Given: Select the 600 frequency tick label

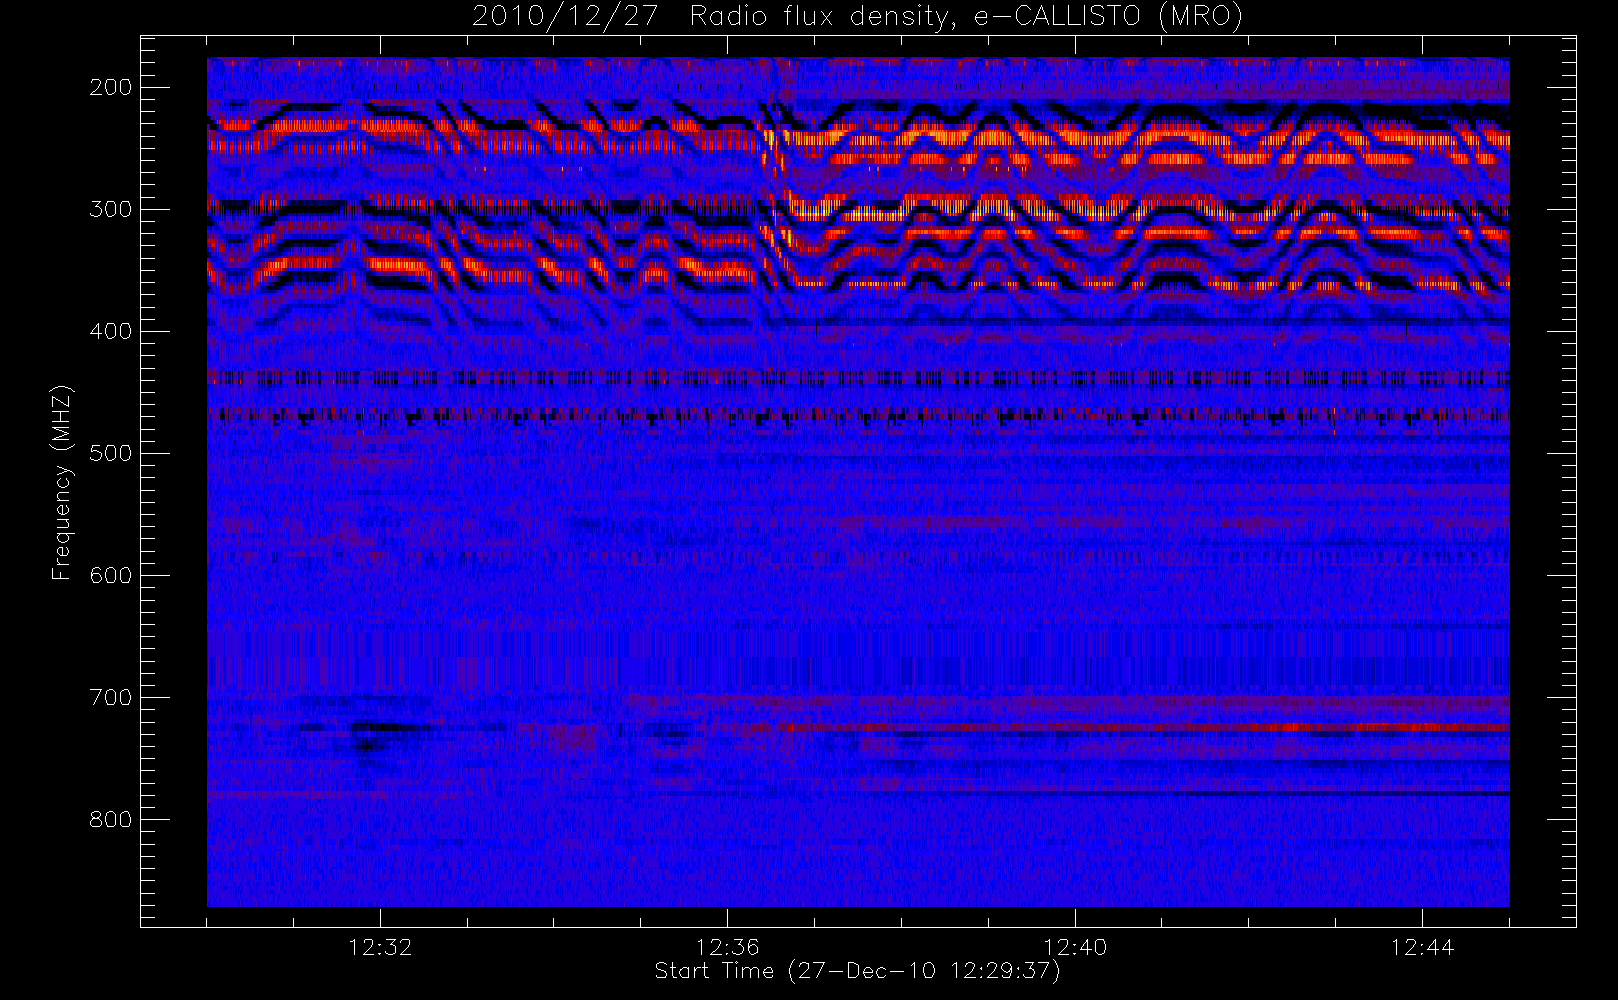Looking at the screenshot, I should (x=110, y=575).
